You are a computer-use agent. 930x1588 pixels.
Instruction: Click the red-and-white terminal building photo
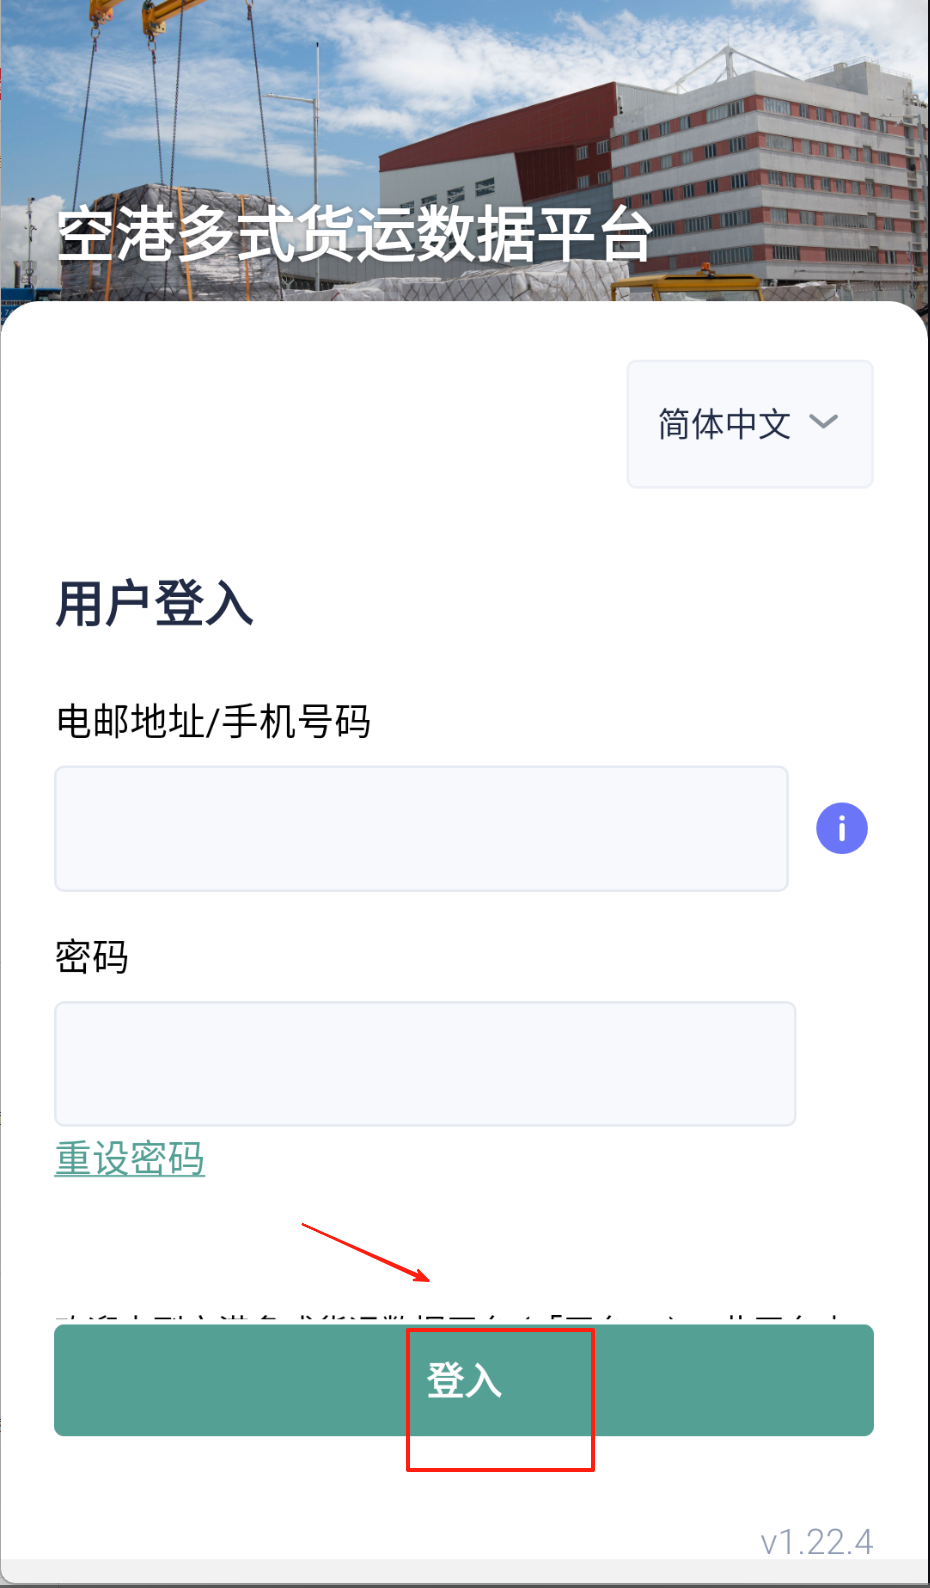point(760,170)
